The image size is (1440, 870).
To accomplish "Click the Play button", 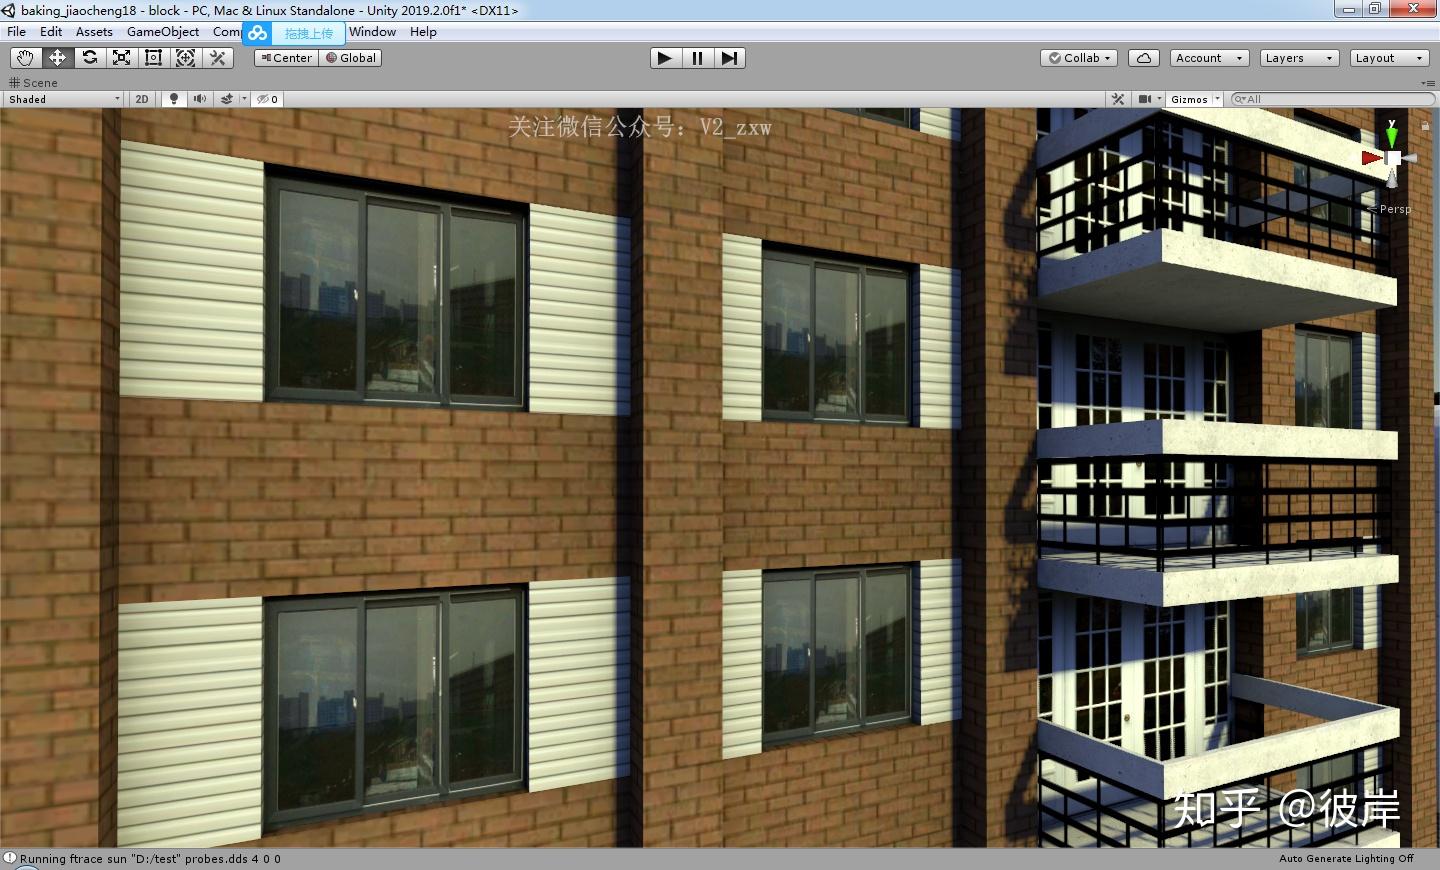I will click(x=665, y=58).
